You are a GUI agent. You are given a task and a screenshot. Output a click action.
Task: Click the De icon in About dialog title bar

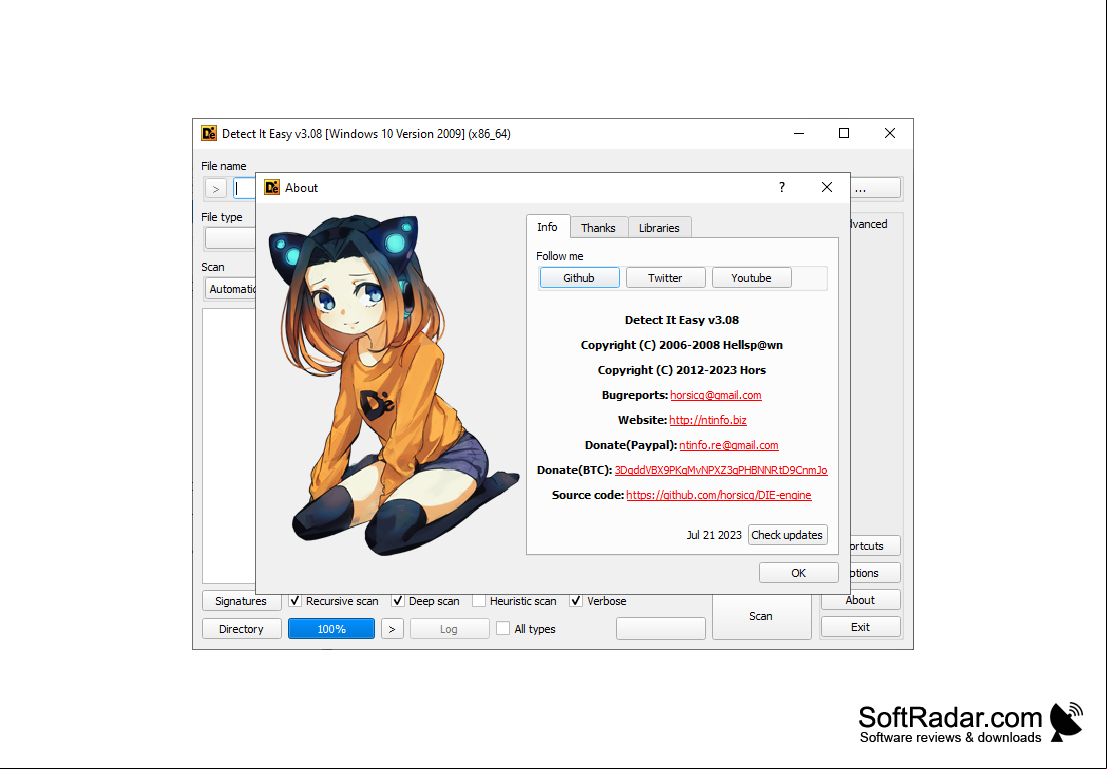[272, 187]
